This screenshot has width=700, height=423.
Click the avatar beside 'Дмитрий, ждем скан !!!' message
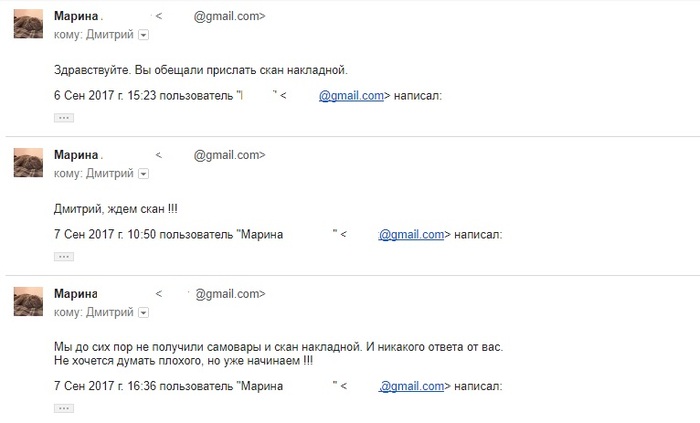(x=27, y=162)
